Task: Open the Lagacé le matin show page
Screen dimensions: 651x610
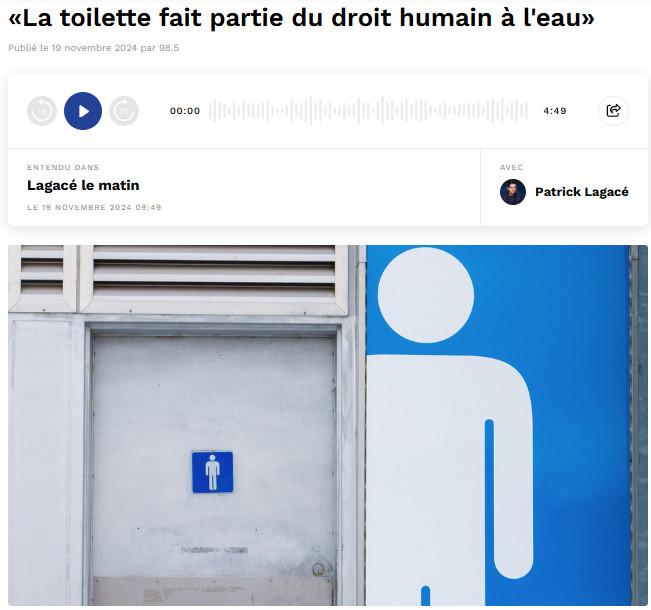Action: point(83,185)
